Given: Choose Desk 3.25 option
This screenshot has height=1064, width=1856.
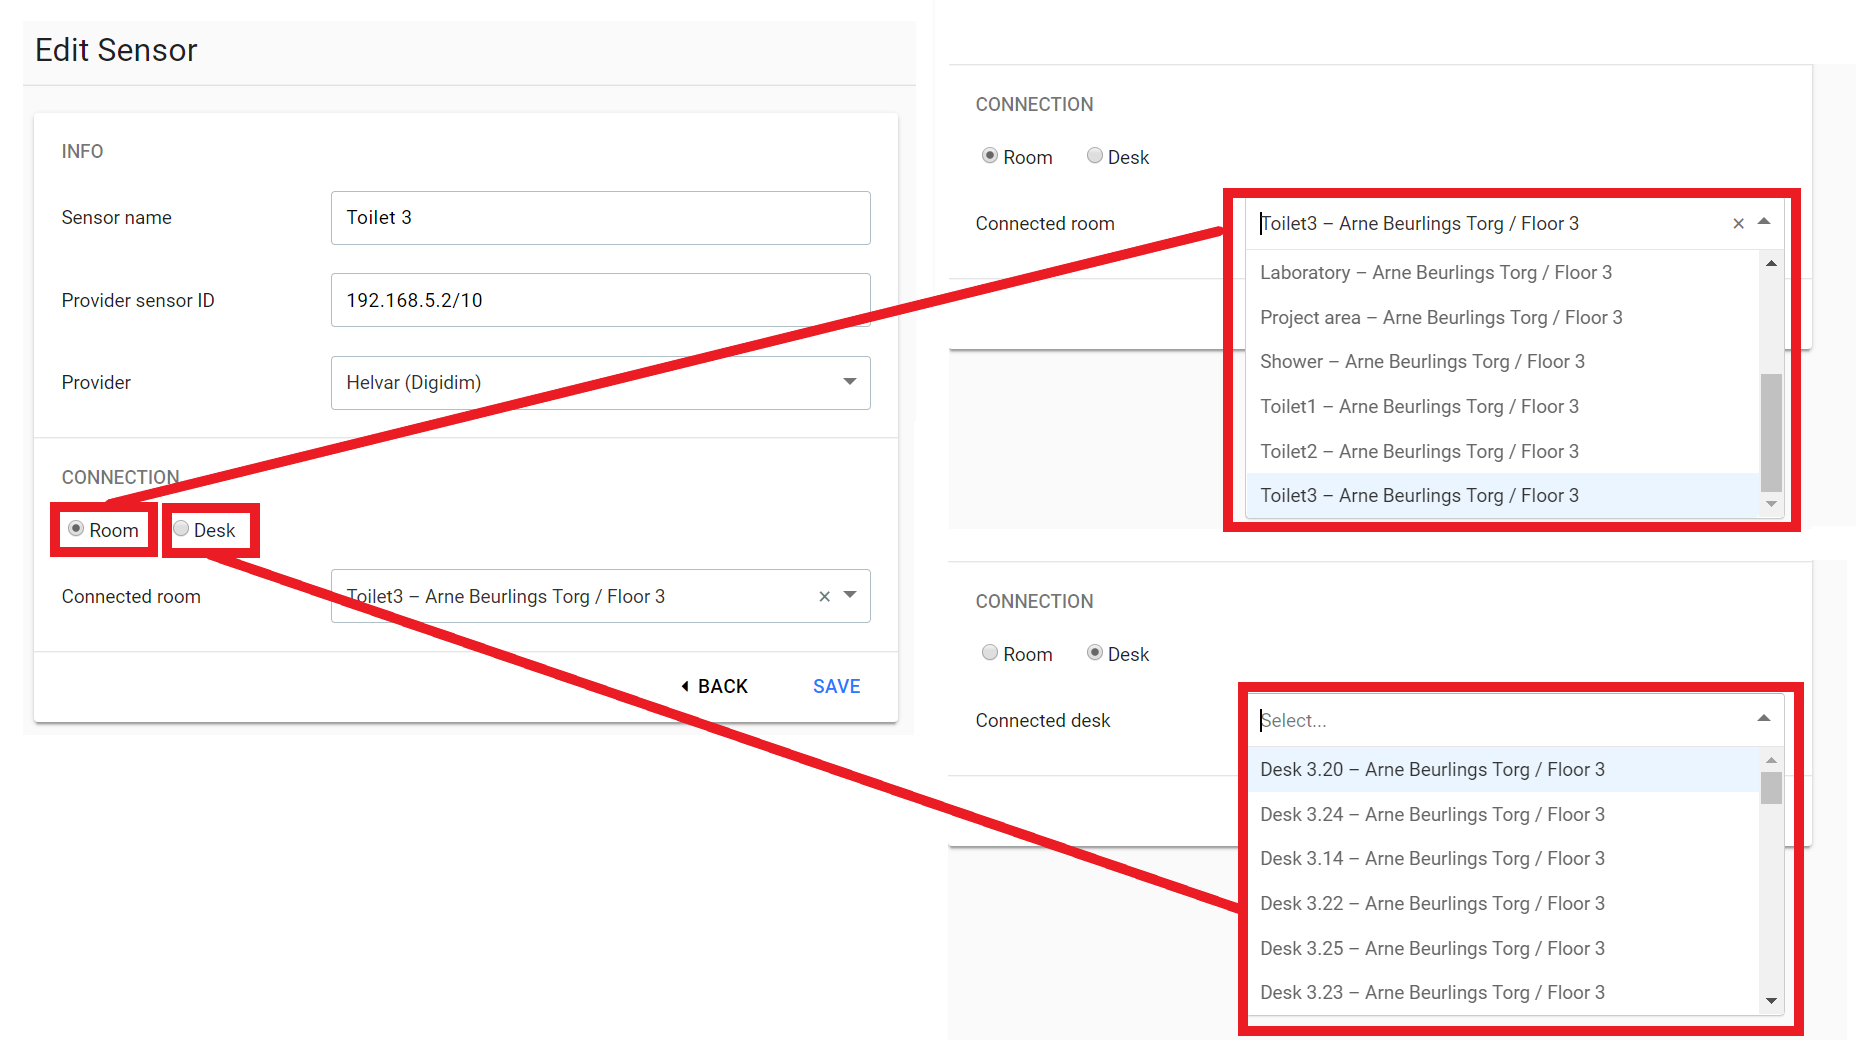Looking at the screenshot, I should (x=1502, y=949).
